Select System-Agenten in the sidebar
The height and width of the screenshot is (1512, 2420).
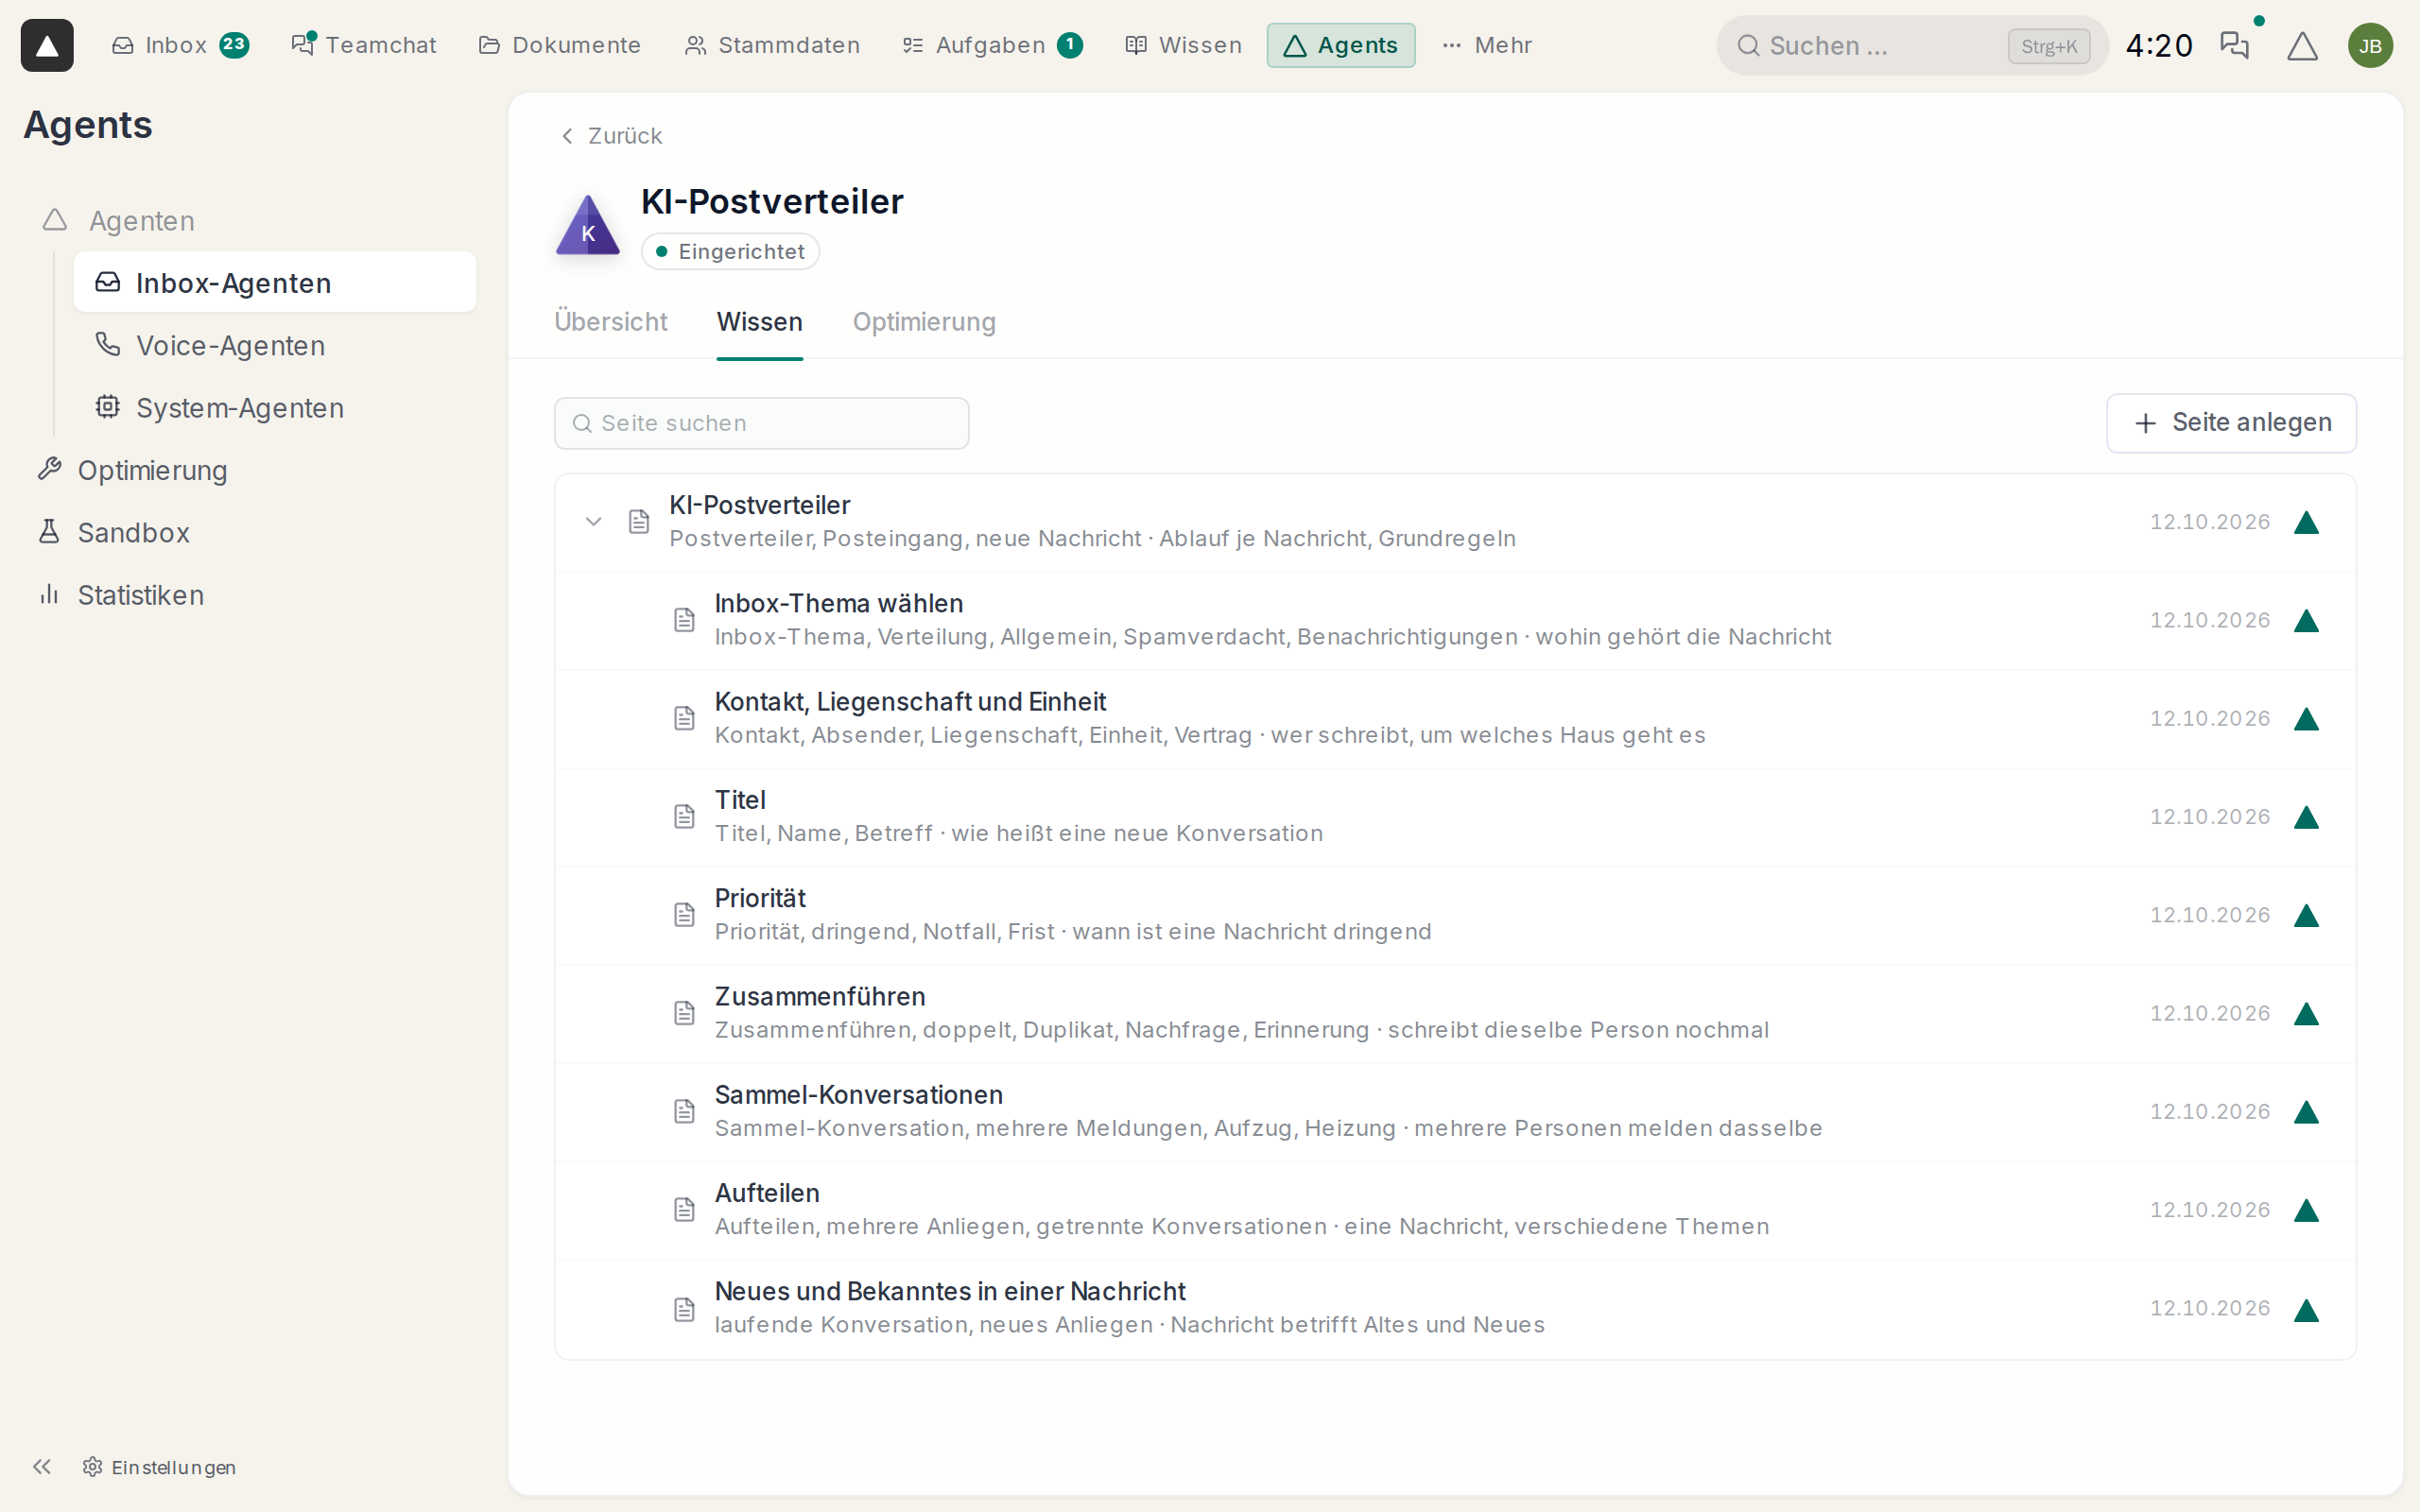tap(275, 408)
